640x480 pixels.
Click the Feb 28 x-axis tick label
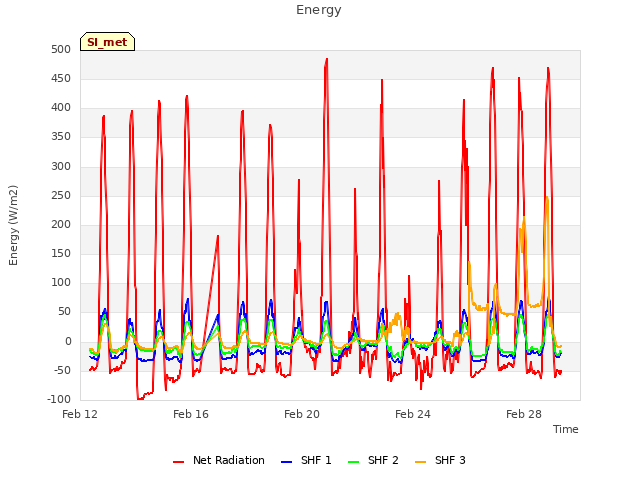pyautogui.click(x=524, y=414)
